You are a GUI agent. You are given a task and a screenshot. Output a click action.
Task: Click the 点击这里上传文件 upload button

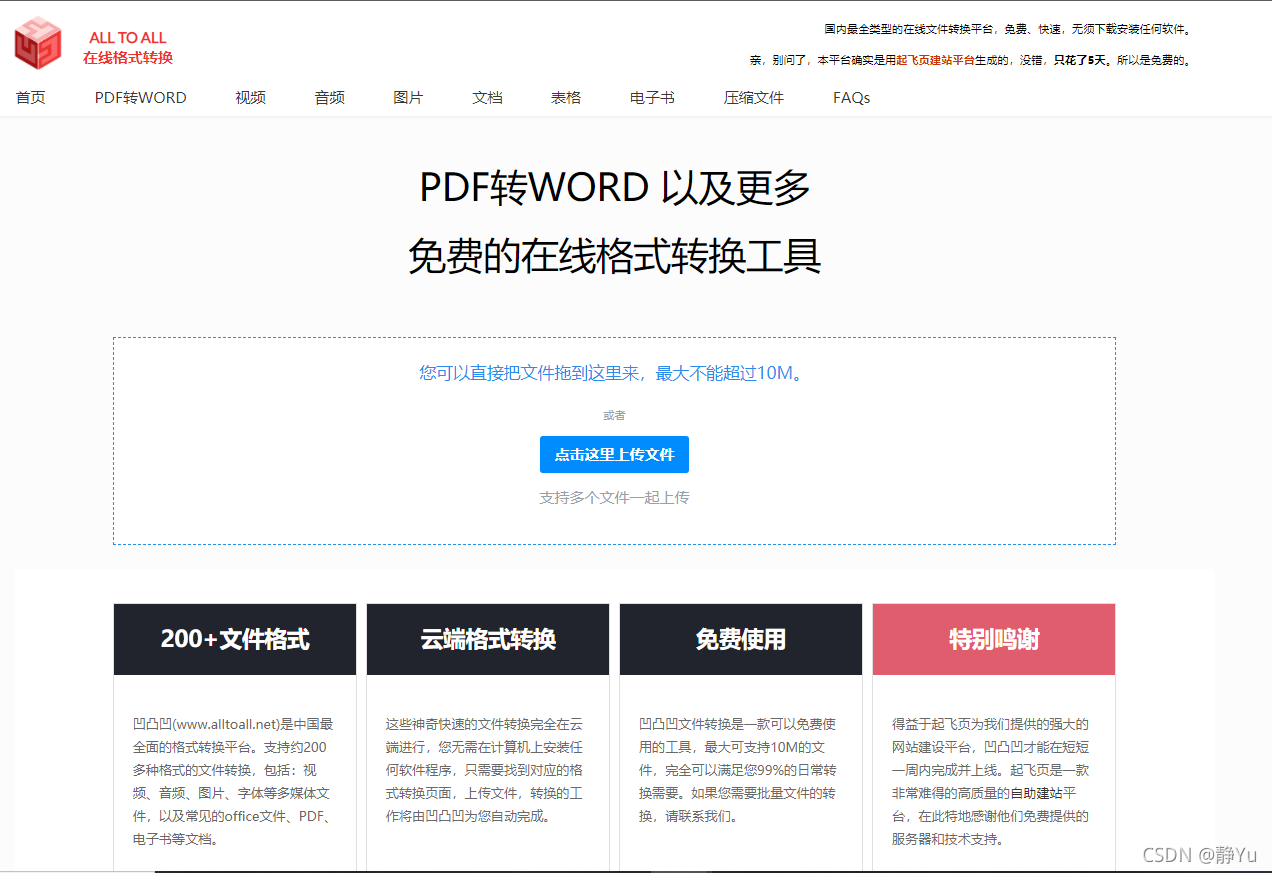click(x=614, y=454)
